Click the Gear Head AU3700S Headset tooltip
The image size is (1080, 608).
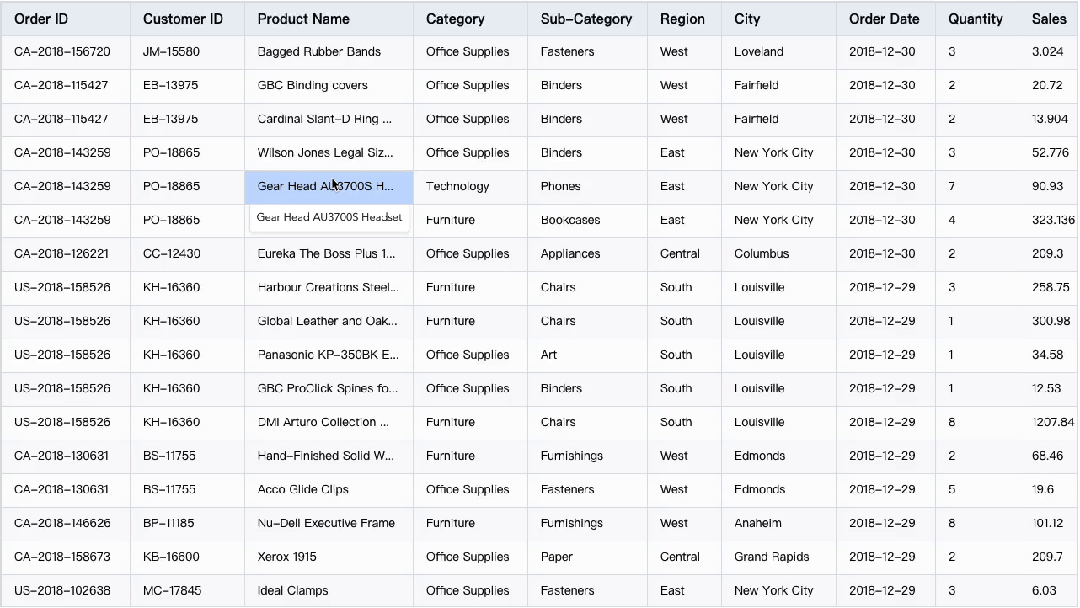pos(329,218)
